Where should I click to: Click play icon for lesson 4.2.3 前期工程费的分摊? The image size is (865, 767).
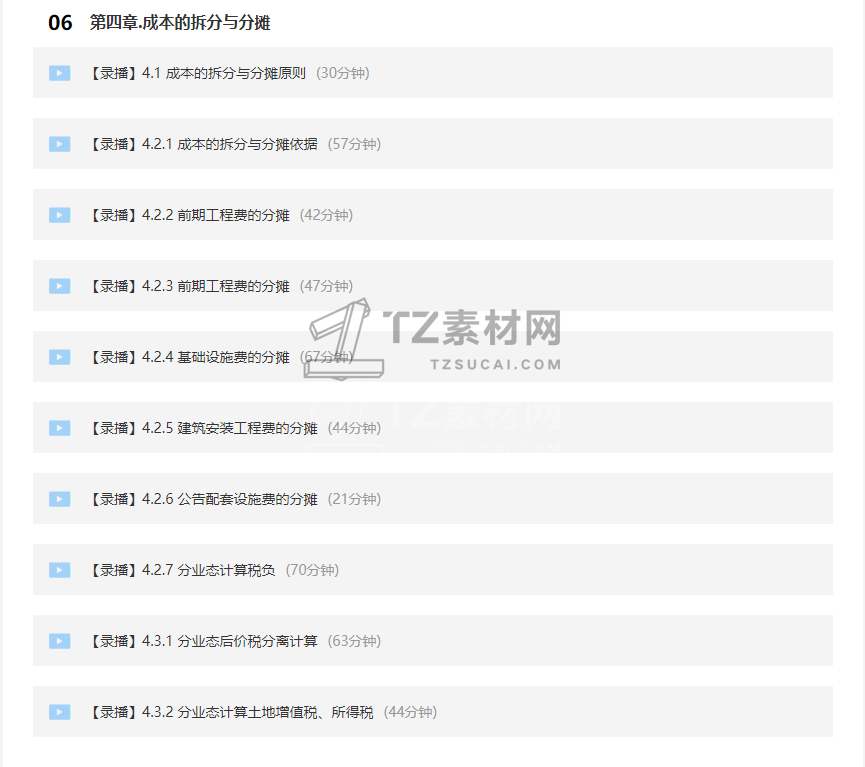[x=60, y=286]
